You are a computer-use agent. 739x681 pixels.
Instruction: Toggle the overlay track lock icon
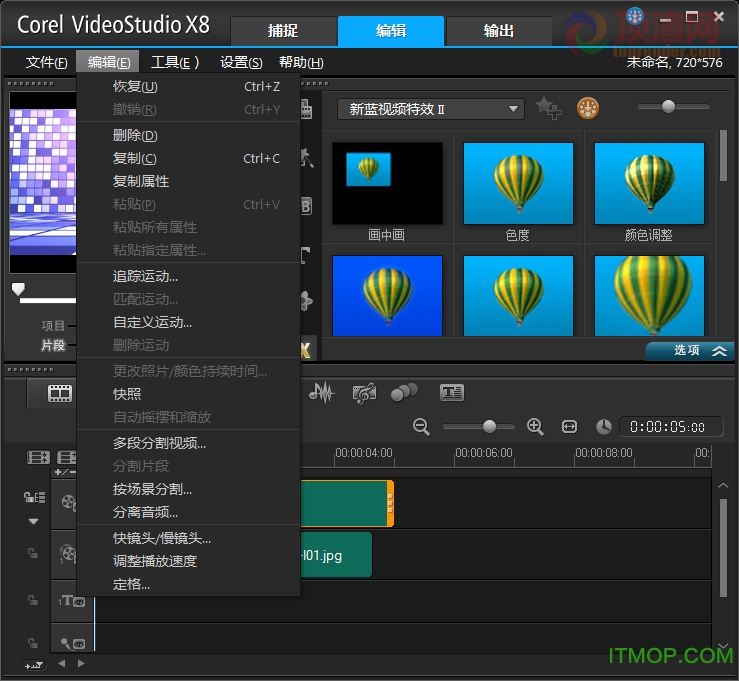[34, 552]
